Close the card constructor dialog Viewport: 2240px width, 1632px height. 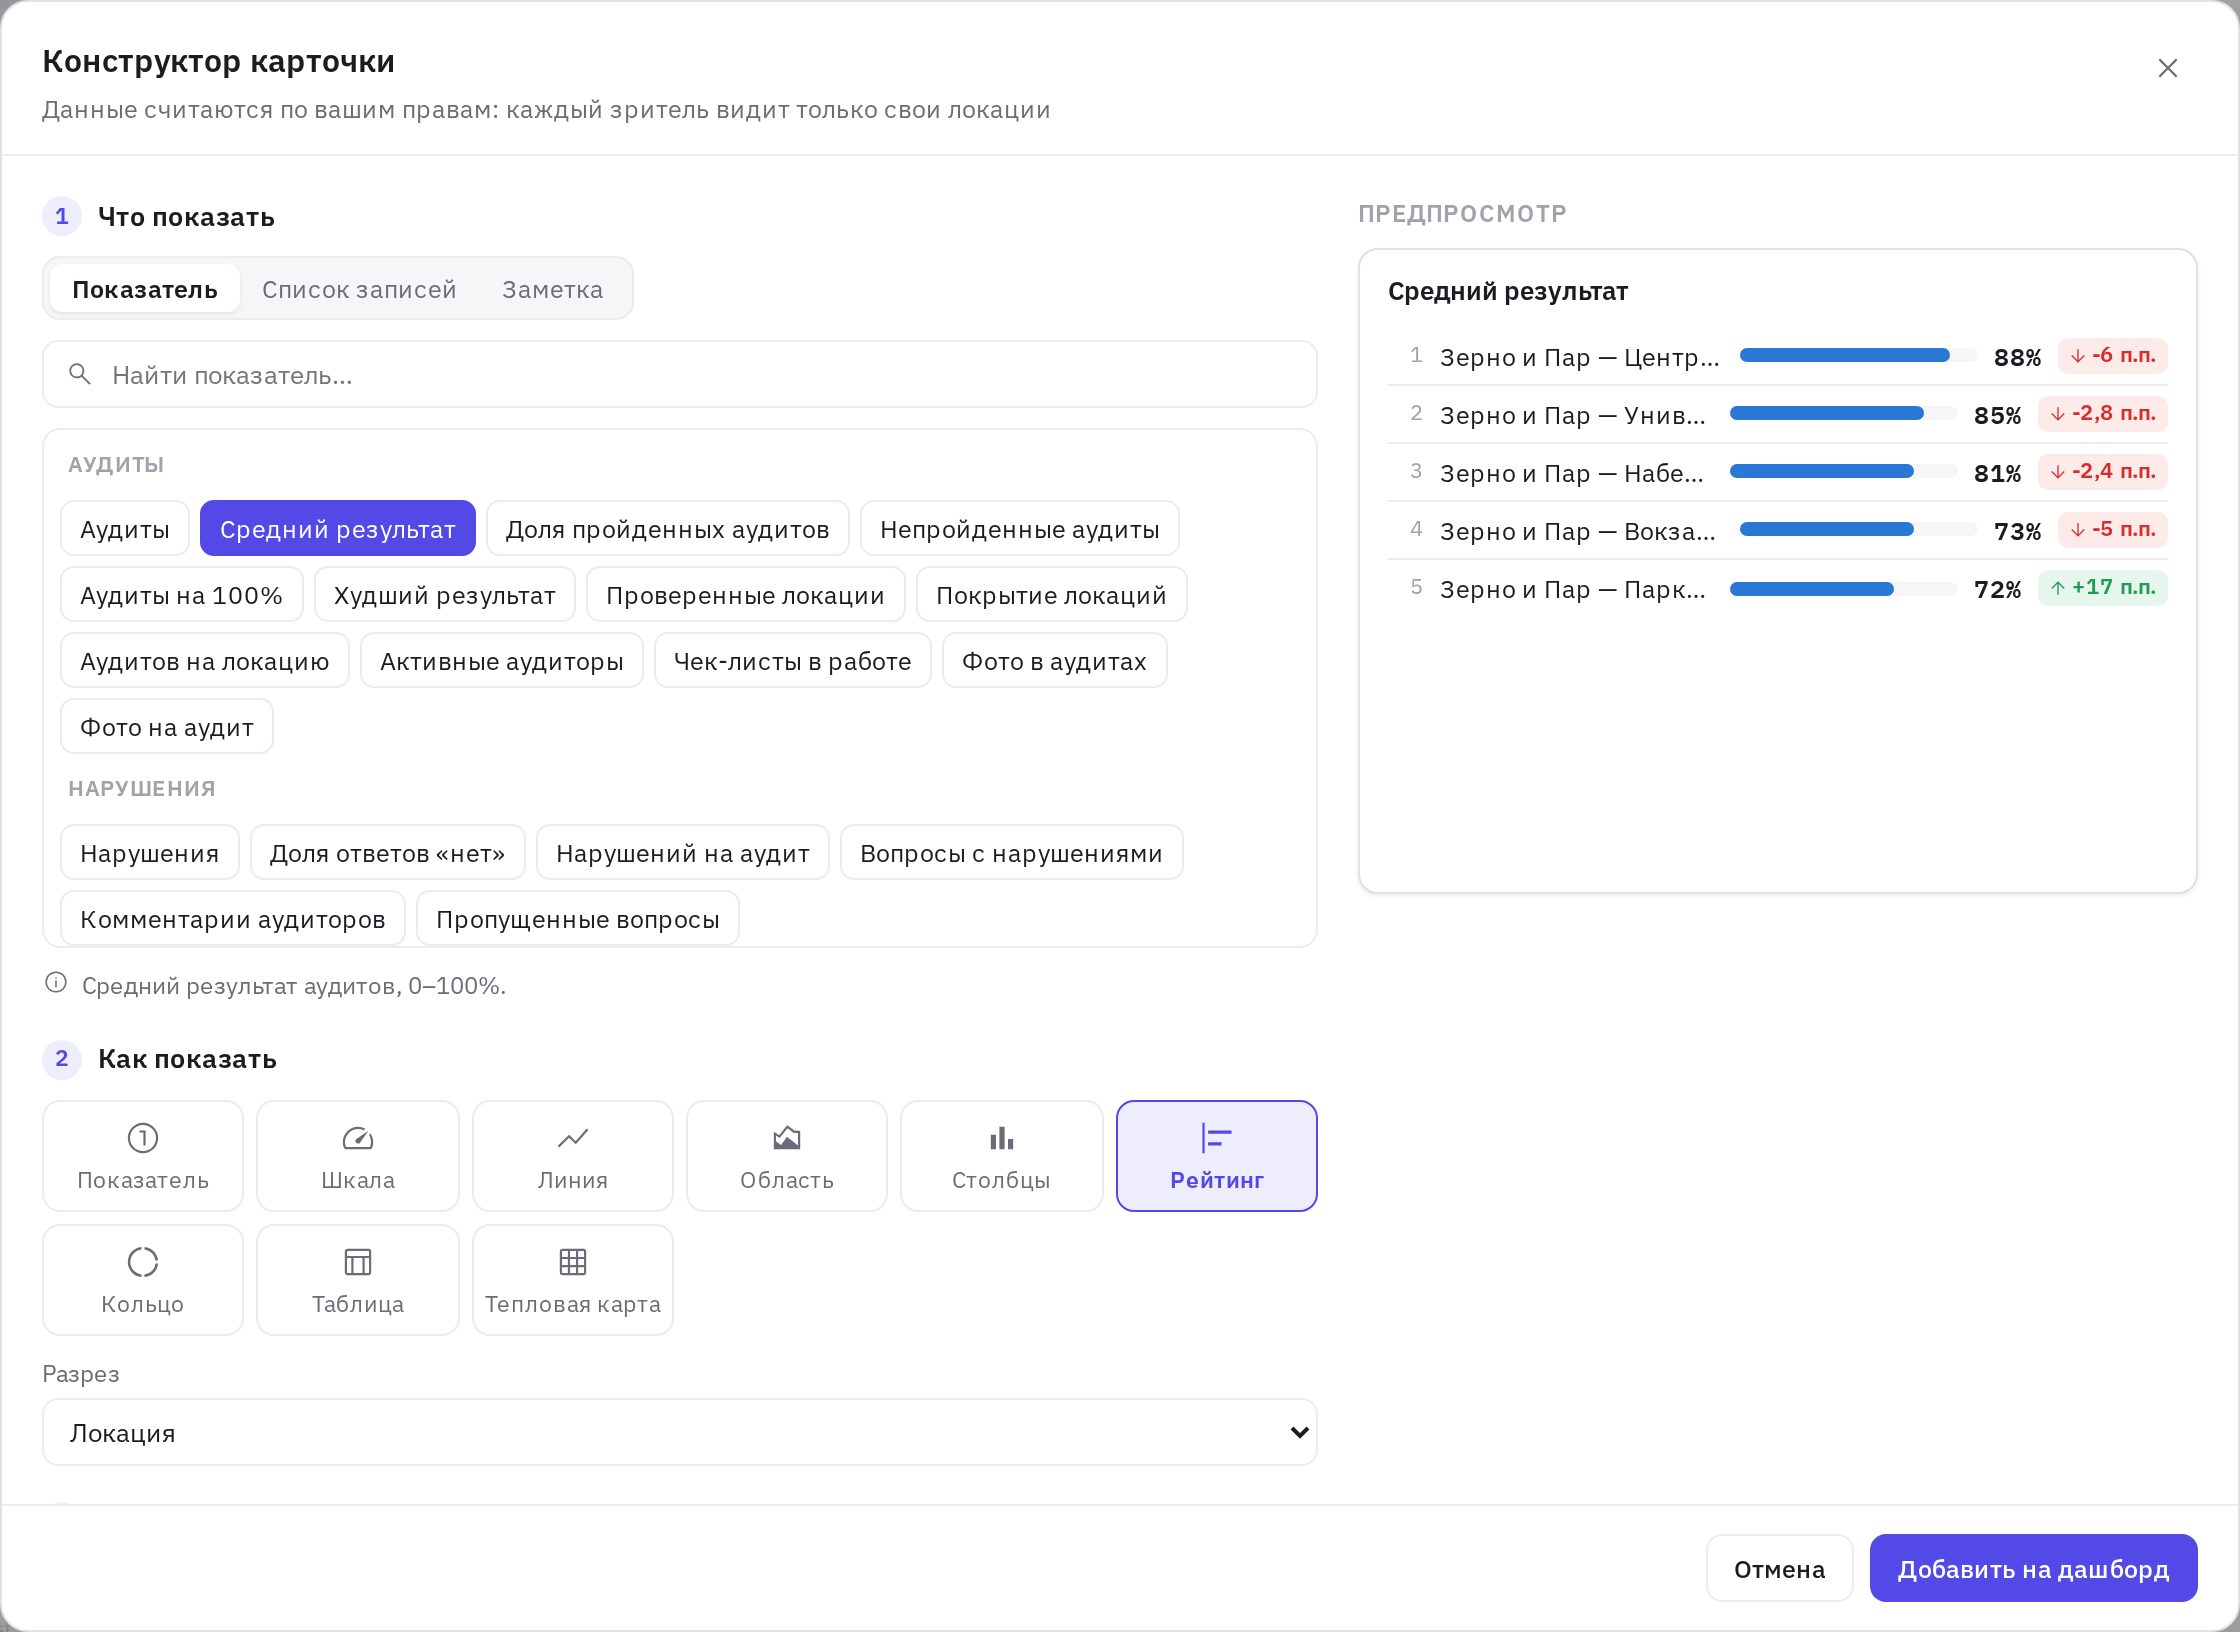[2168, 68]
